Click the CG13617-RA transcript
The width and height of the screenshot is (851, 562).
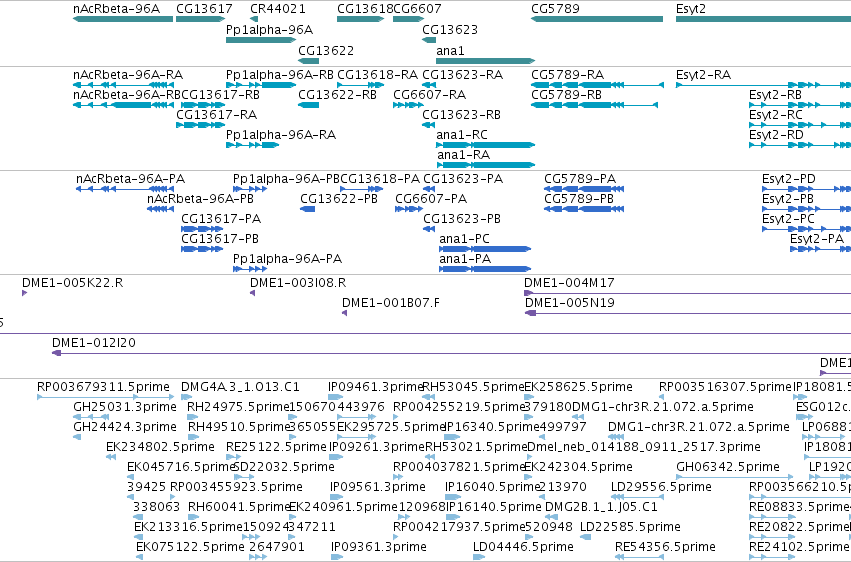[200, 125]
